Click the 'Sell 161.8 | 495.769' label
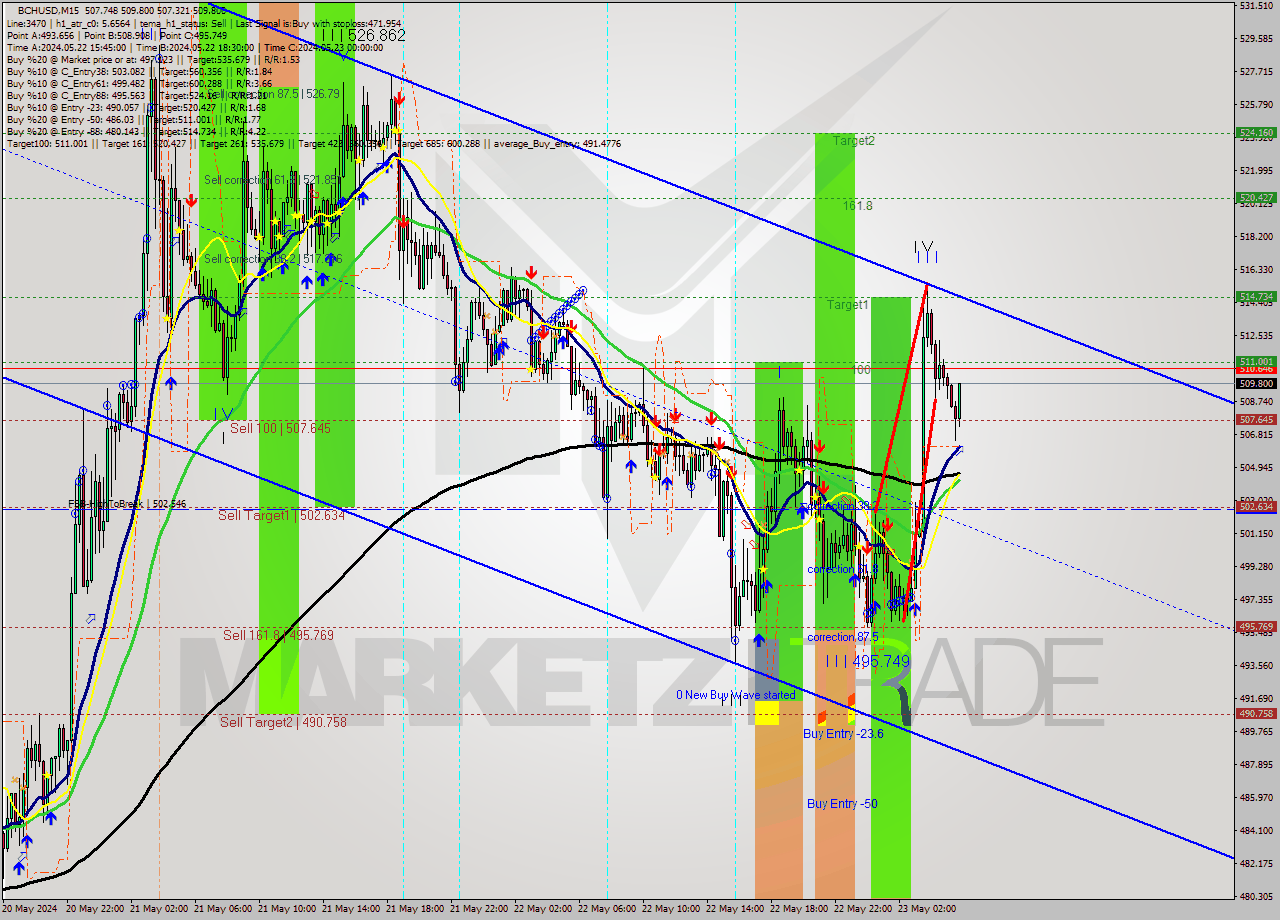 (278, 635)
